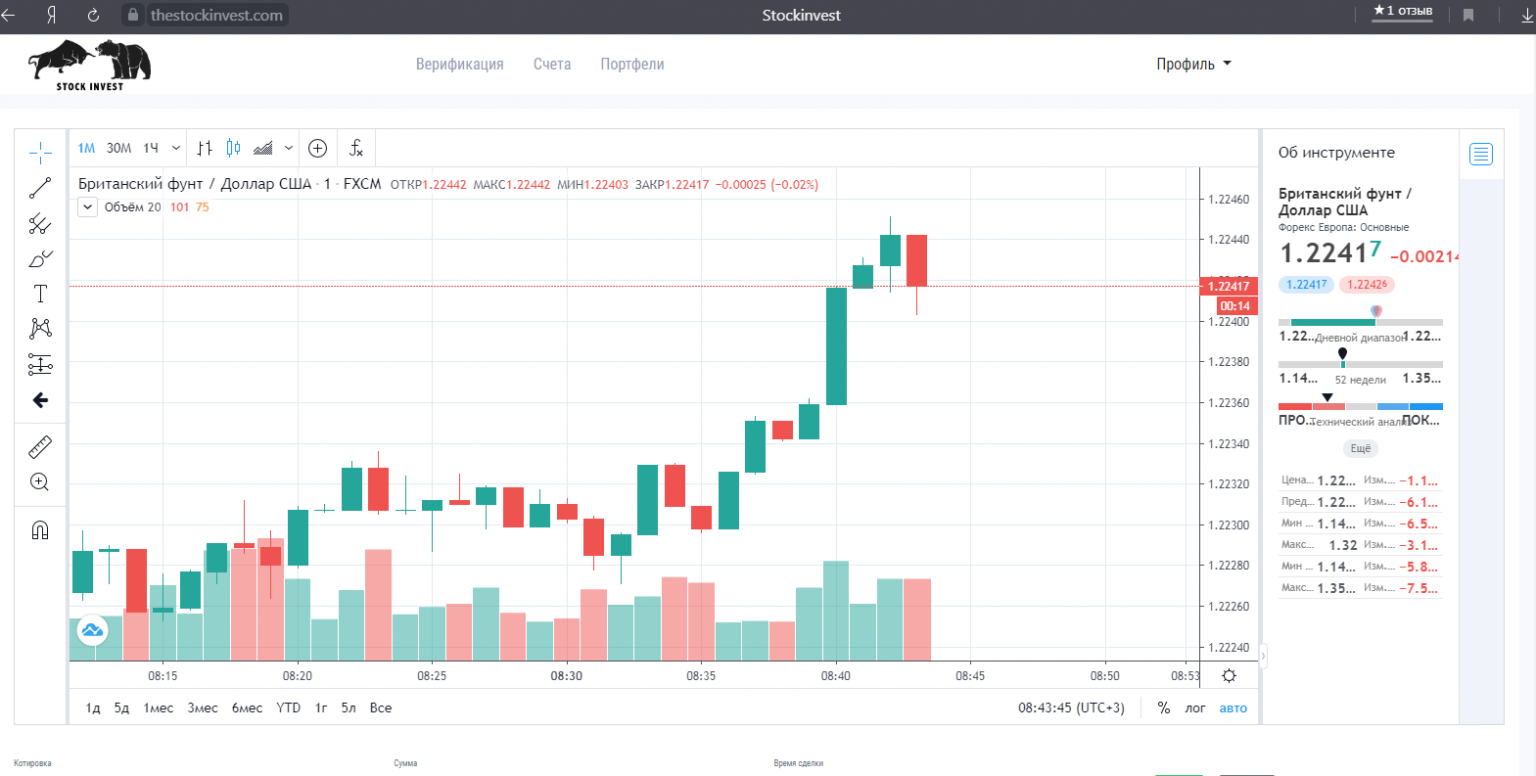Set the range to 1мес
Image resolution: width=1536 pixels, height=776 pixels.
158,708
